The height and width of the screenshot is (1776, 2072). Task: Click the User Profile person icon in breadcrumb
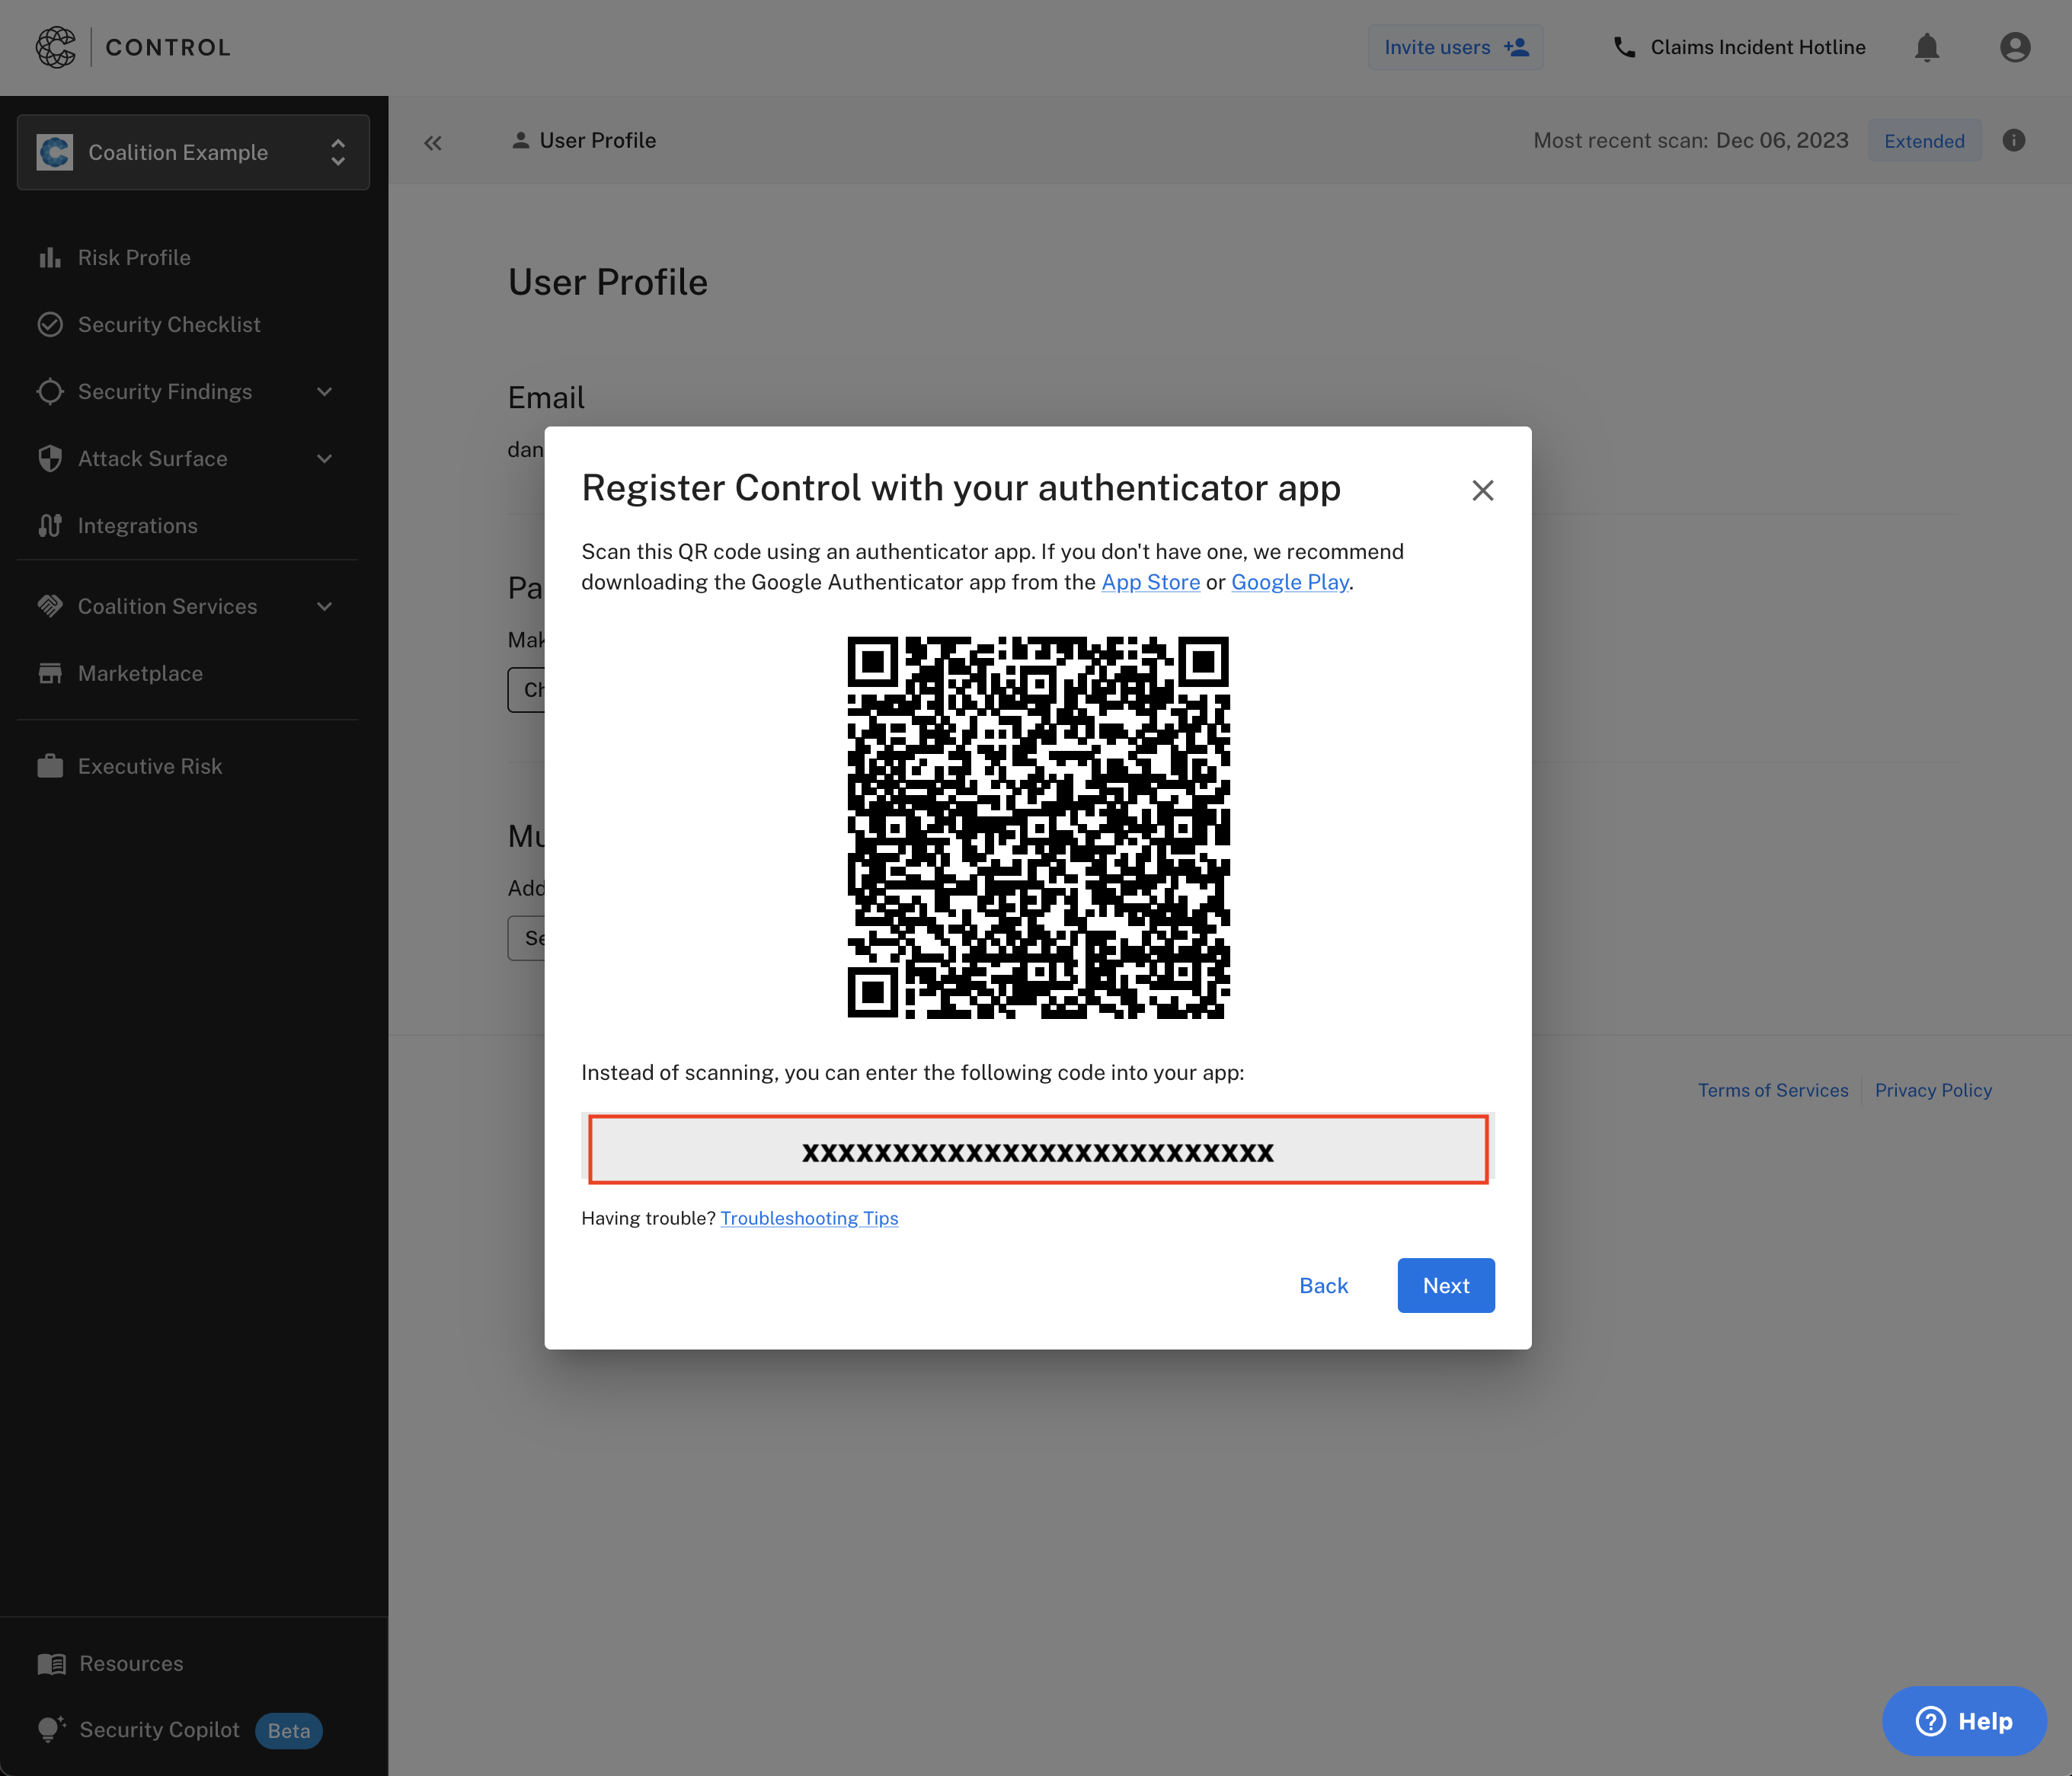(x=520, y=141)
